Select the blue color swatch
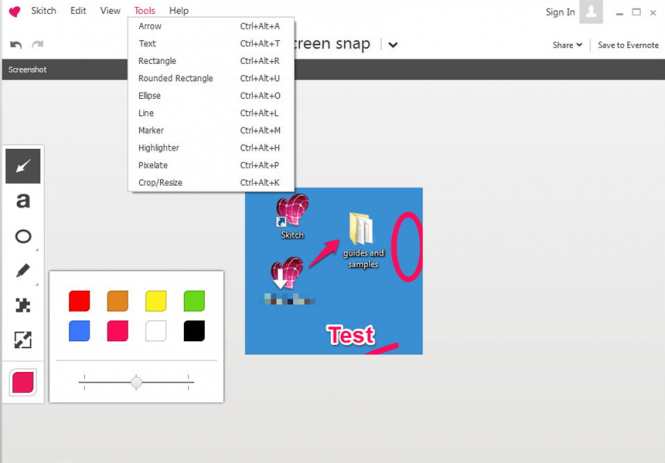 coord(79,331)
